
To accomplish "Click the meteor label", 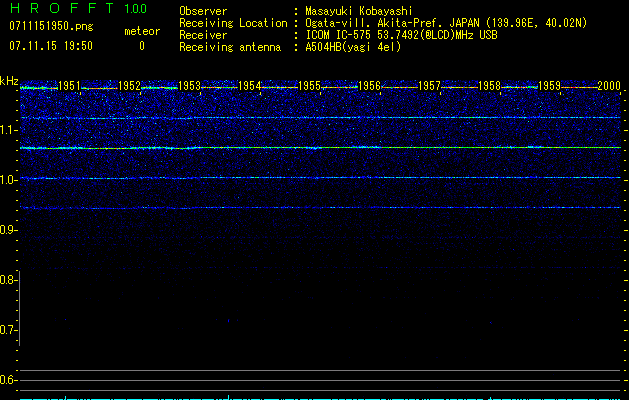I will [141, 31].
